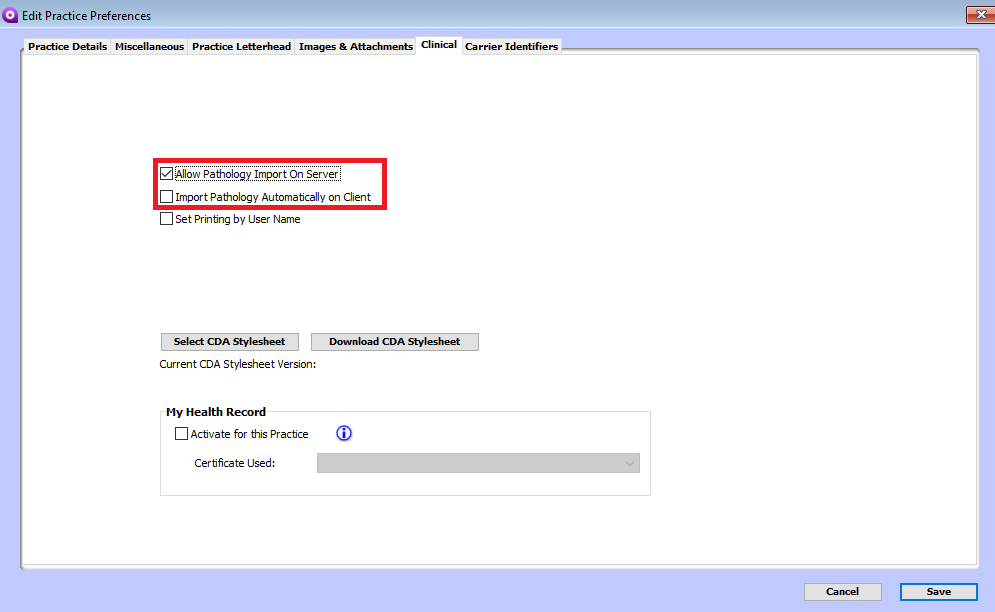
Task: Click the Select CDA Stylesheet button
Action: (229, 341)
